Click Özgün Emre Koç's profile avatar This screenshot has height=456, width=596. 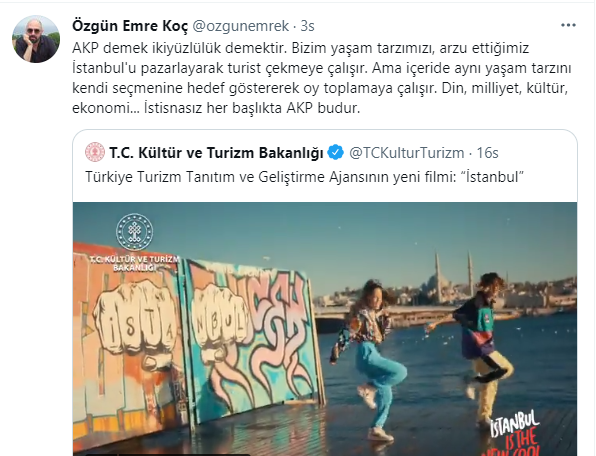36,39
